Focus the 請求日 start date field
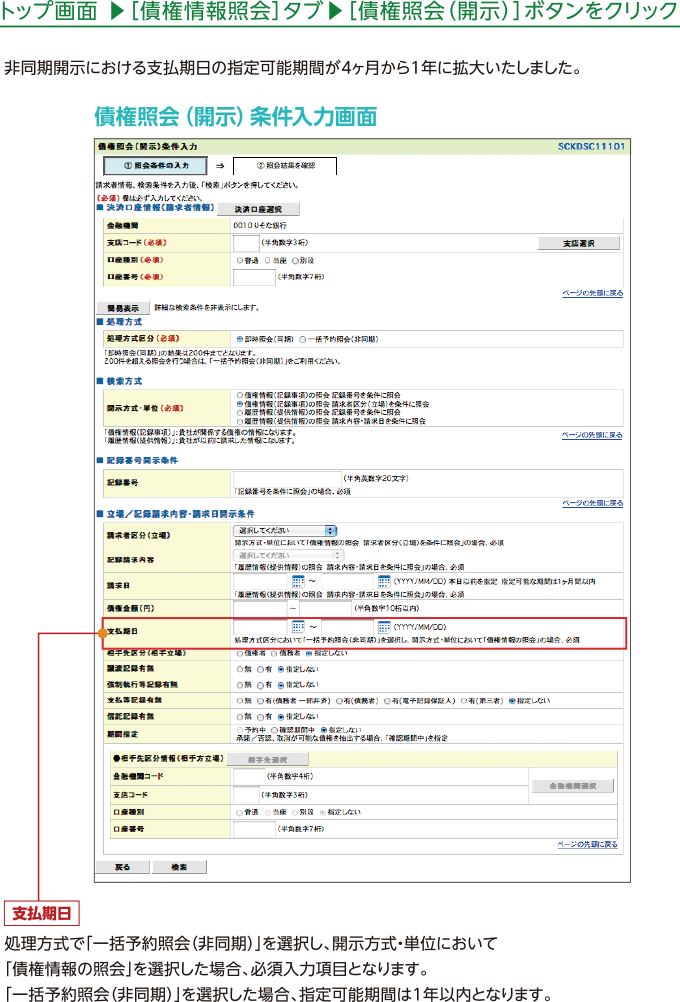The image size is (680, 1002). 261,582
